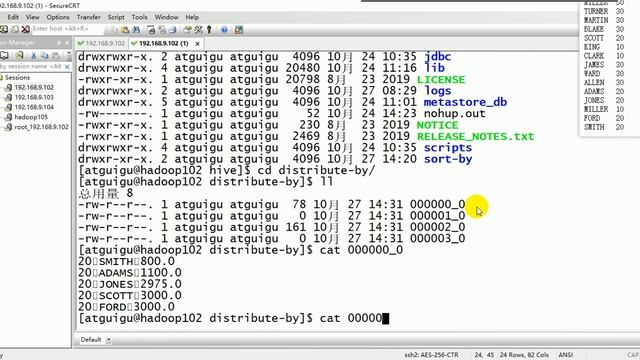This screenshot has width=640, height=360.
Task: Click the scripts directory name
Action: pyautogui.click(x=448, y=148)
